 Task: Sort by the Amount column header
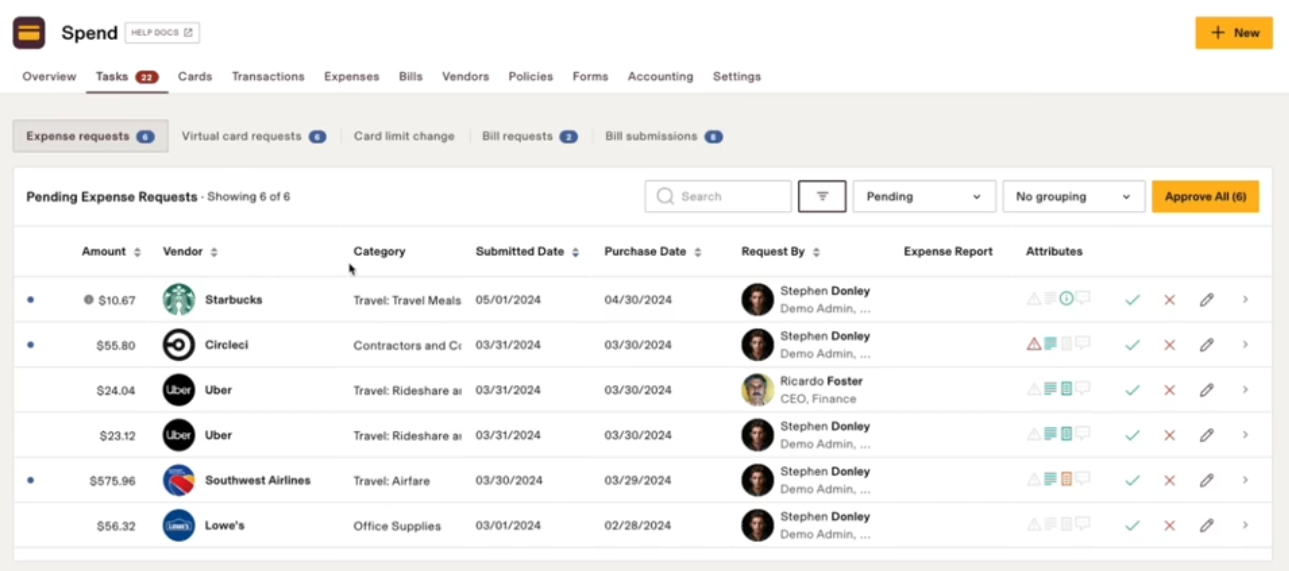coord(110,252)
